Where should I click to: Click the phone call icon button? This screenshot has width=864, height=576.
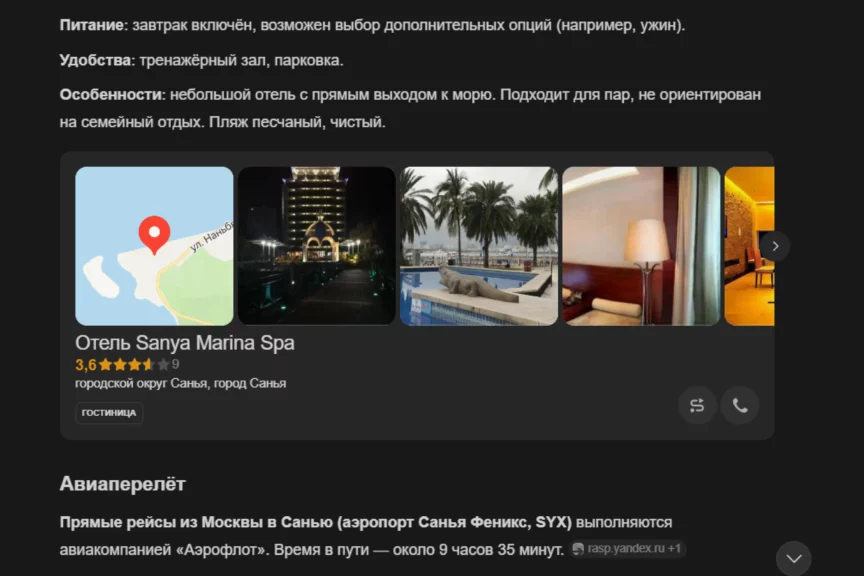pos(740,406)
